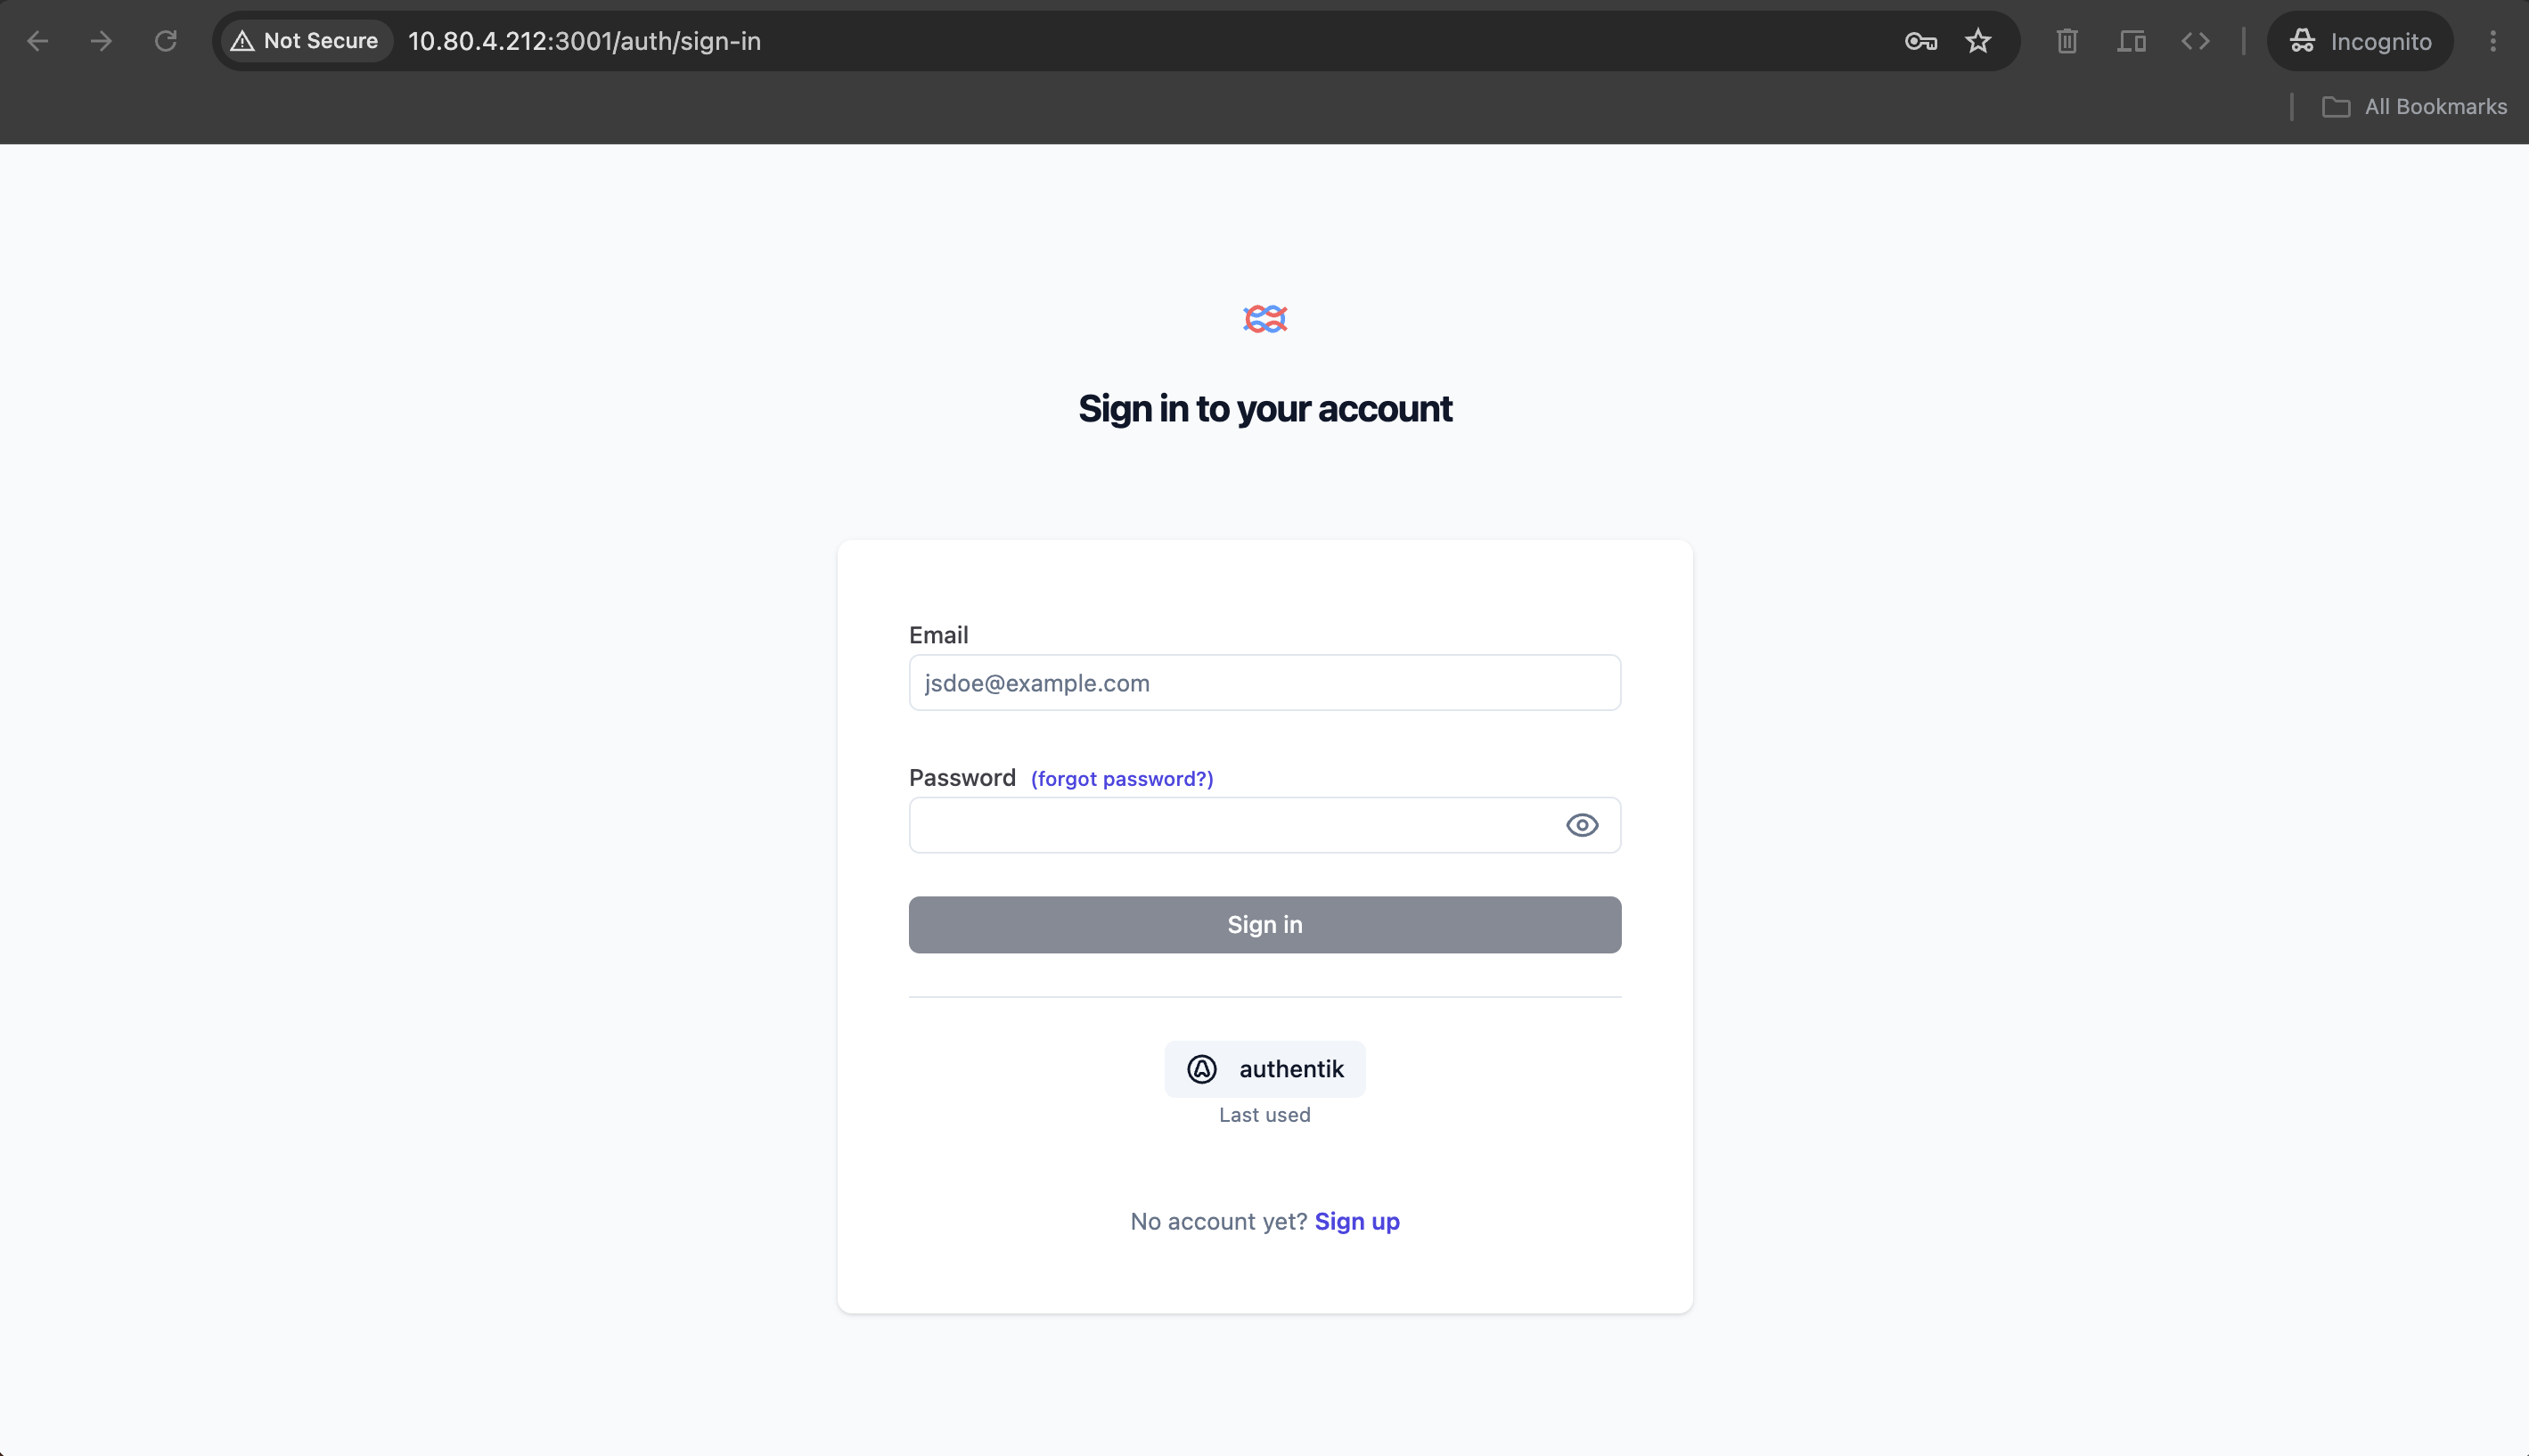Viewport: 2529px width, 1456px height.
Task: Click the logo above the heading
Action: (x=1265, y=319)
